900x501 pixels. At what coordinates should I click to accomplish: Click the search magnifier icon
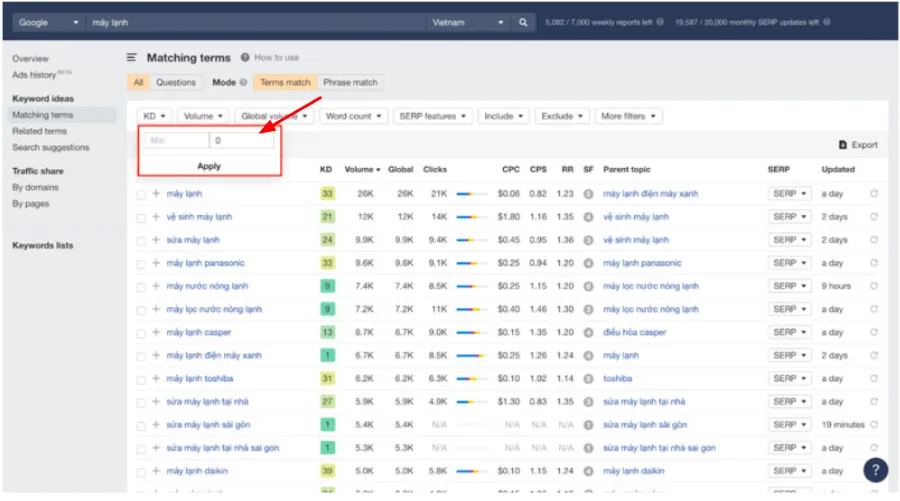click(x=523, y=22)
